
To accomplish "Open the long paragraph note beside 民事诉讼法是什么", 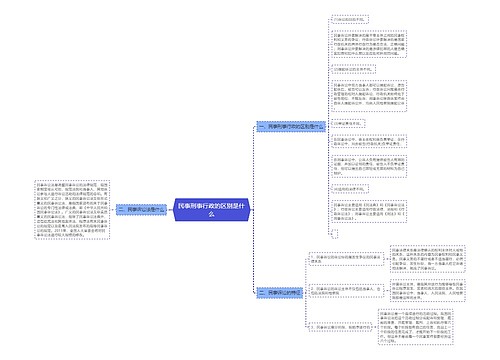I will coord(72,210).
